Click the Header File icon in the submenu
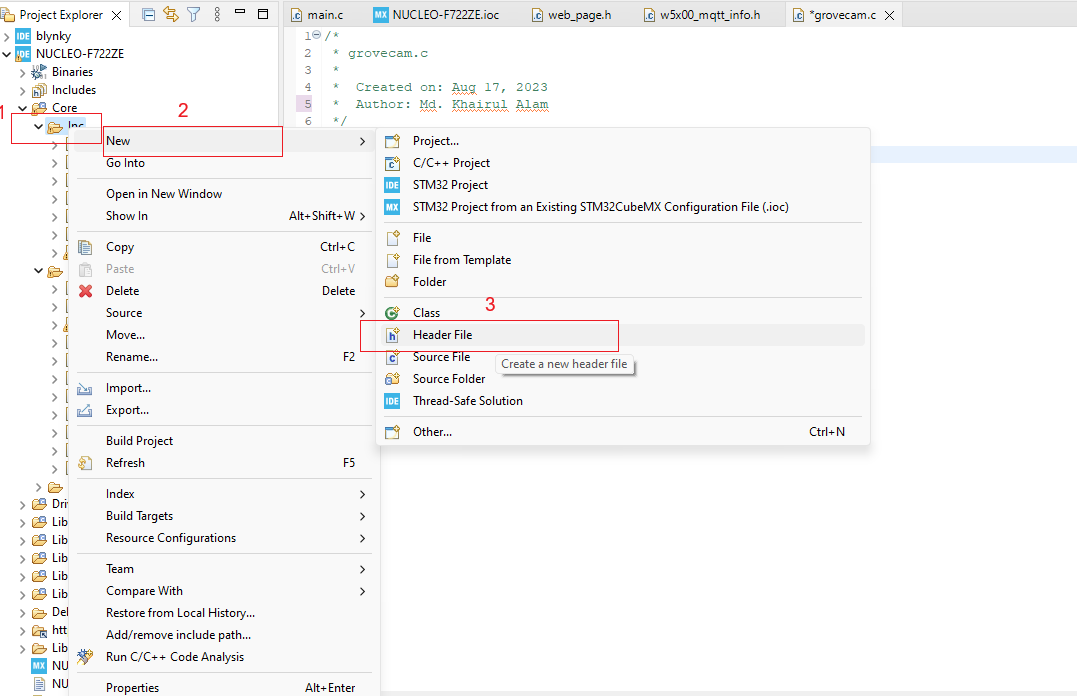The width and height of the screenshot is (1077, 696). click(x=392, y=335)
